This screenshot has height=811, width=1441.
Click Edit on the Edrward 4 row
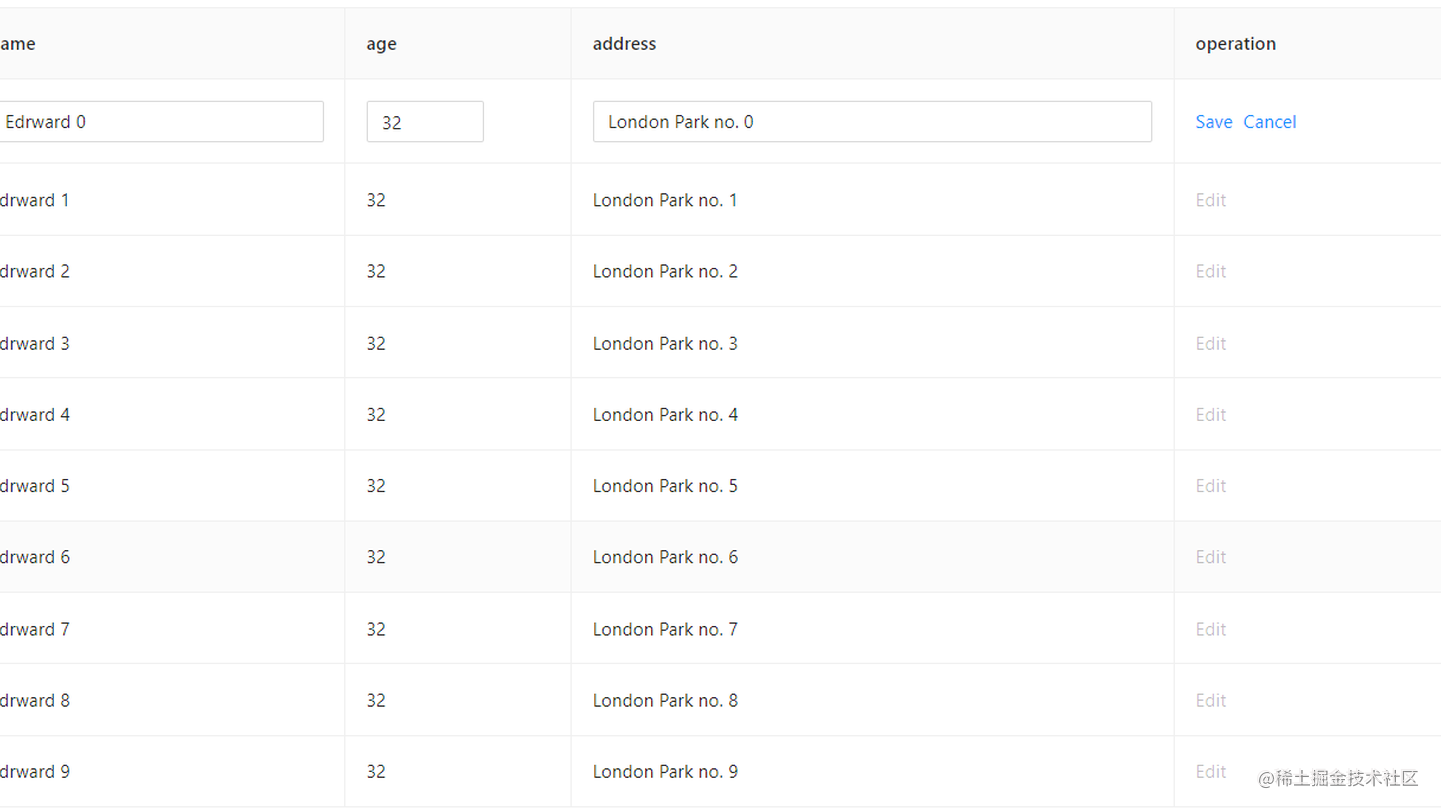(1210, 414)
